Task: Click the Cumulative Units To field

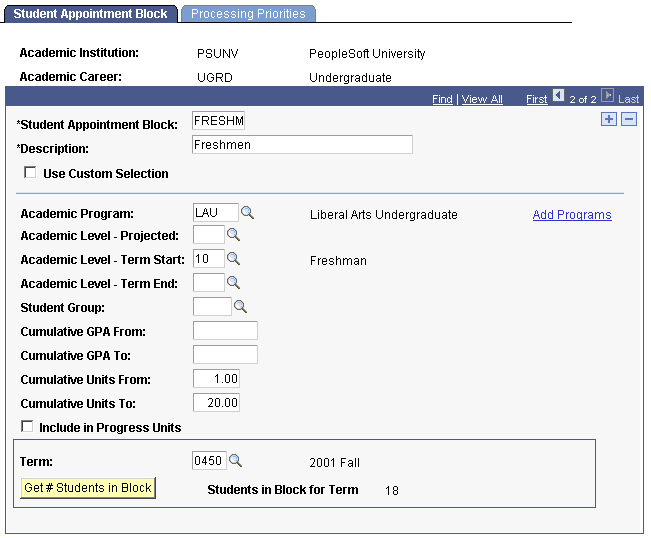Action: [216, 403]
